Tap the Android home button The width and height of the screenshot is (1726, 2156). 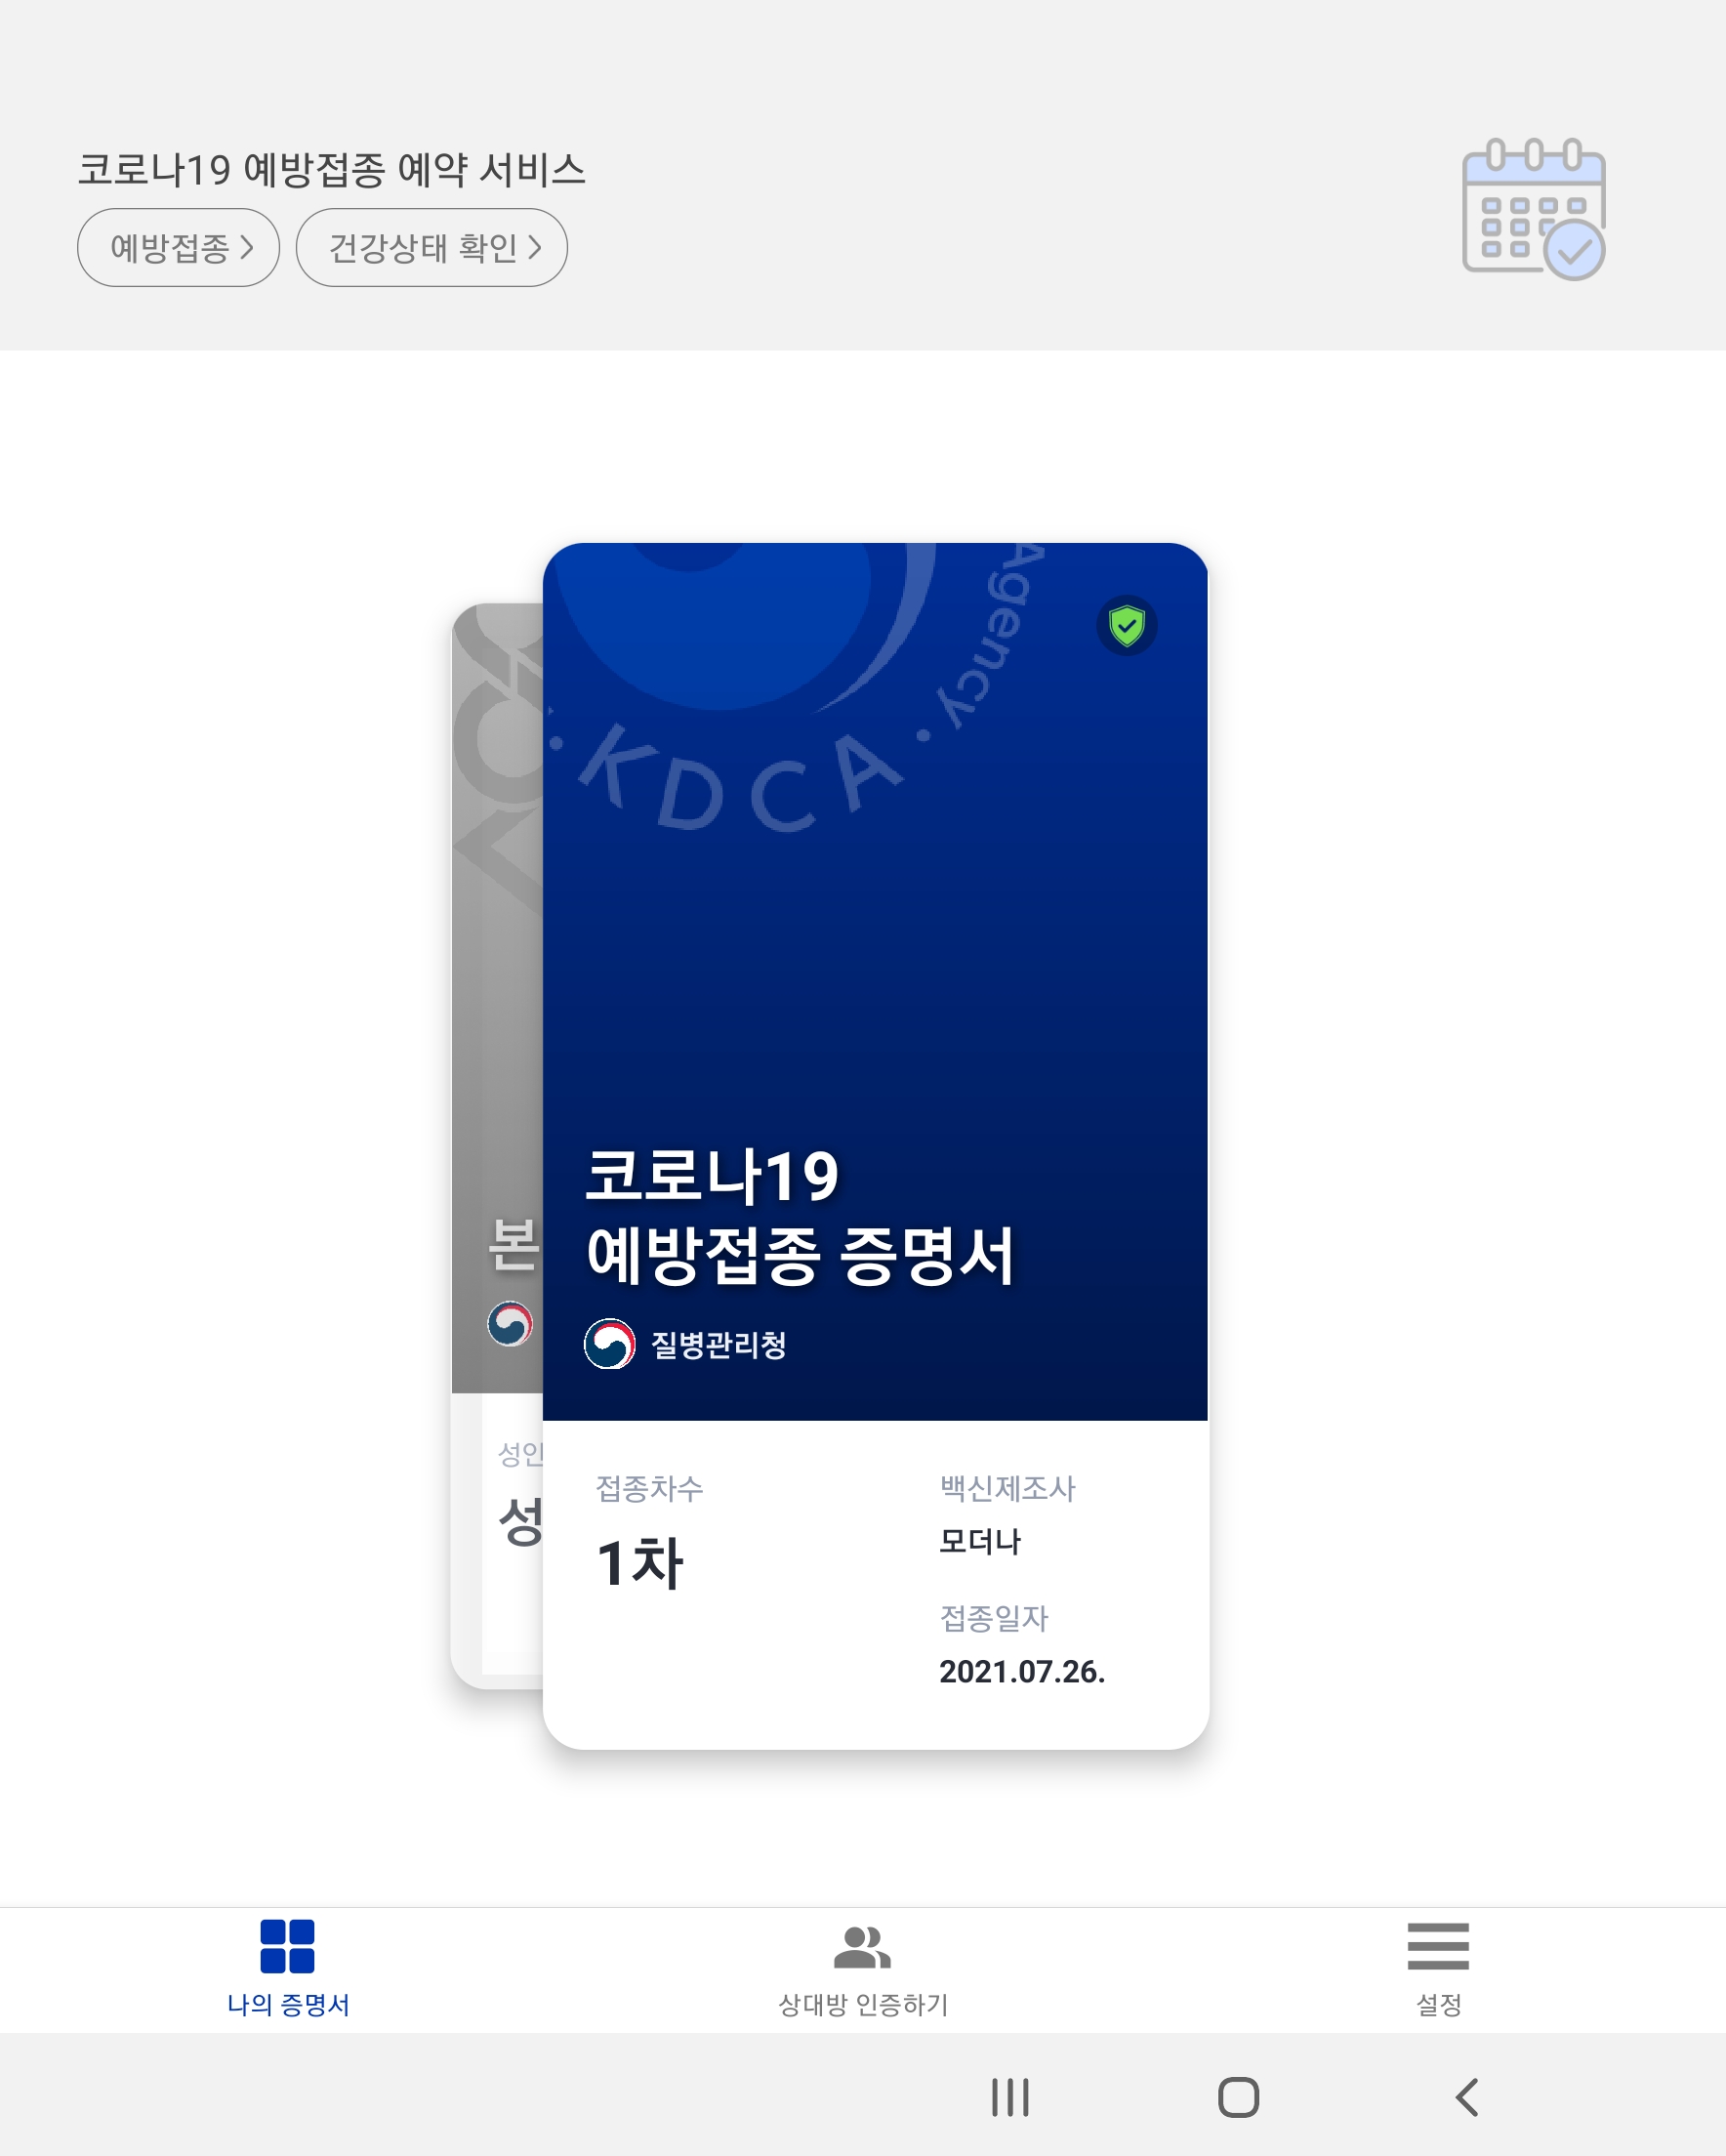(x=1238, y=2097)
